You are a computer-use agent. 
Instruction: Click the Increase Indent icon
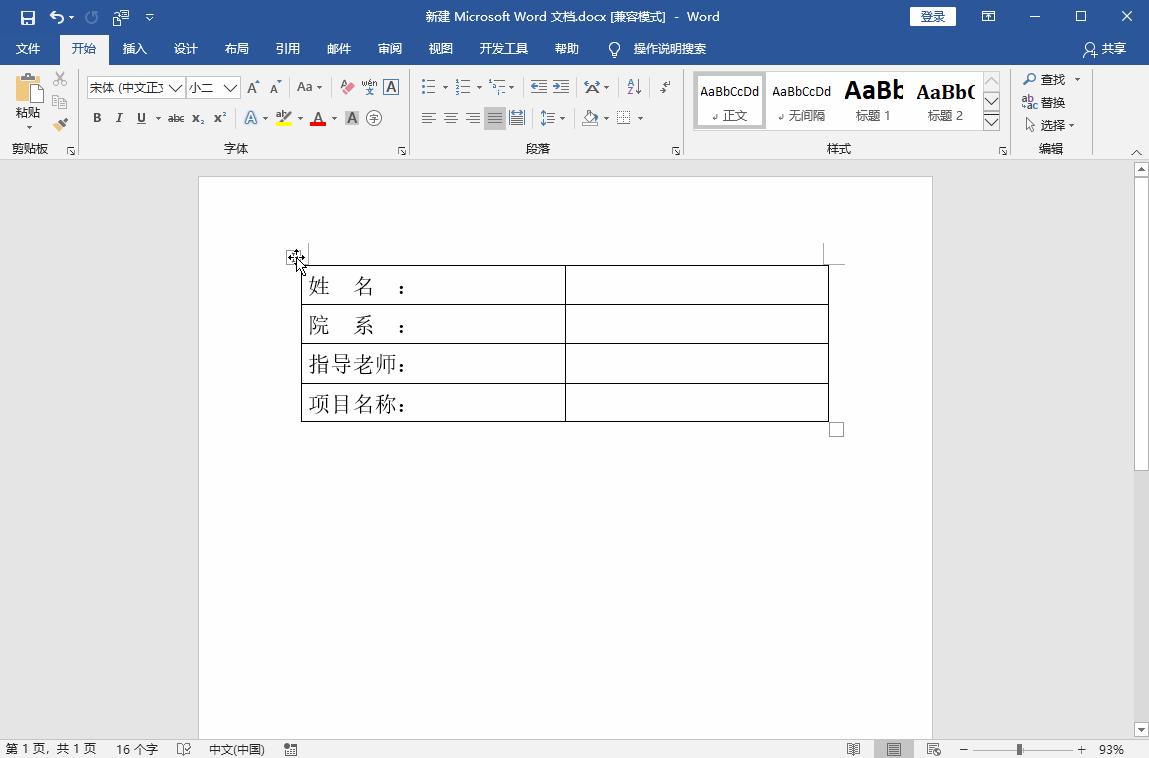[561, 87]
